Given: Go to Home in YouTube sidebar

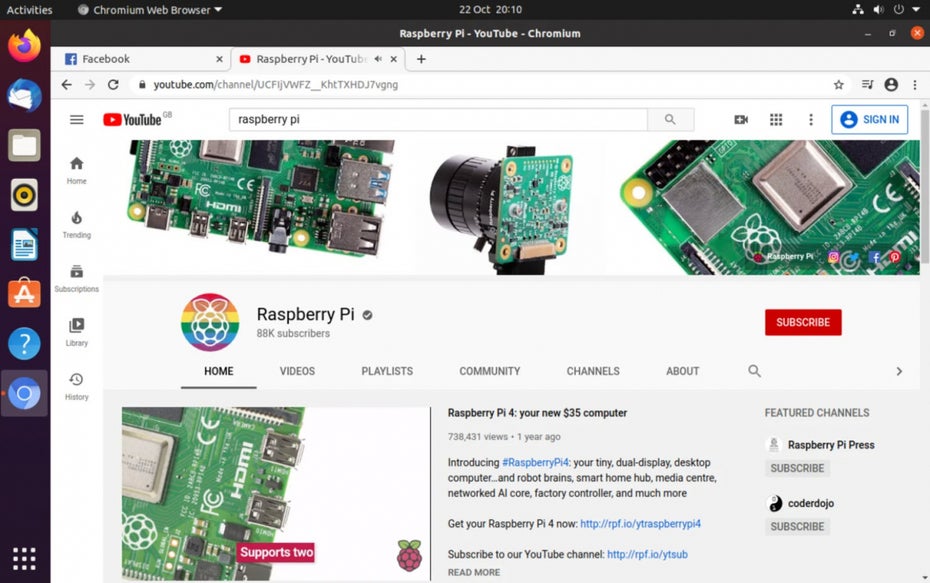Looking at the screenshot, I should tap(77, 170).
